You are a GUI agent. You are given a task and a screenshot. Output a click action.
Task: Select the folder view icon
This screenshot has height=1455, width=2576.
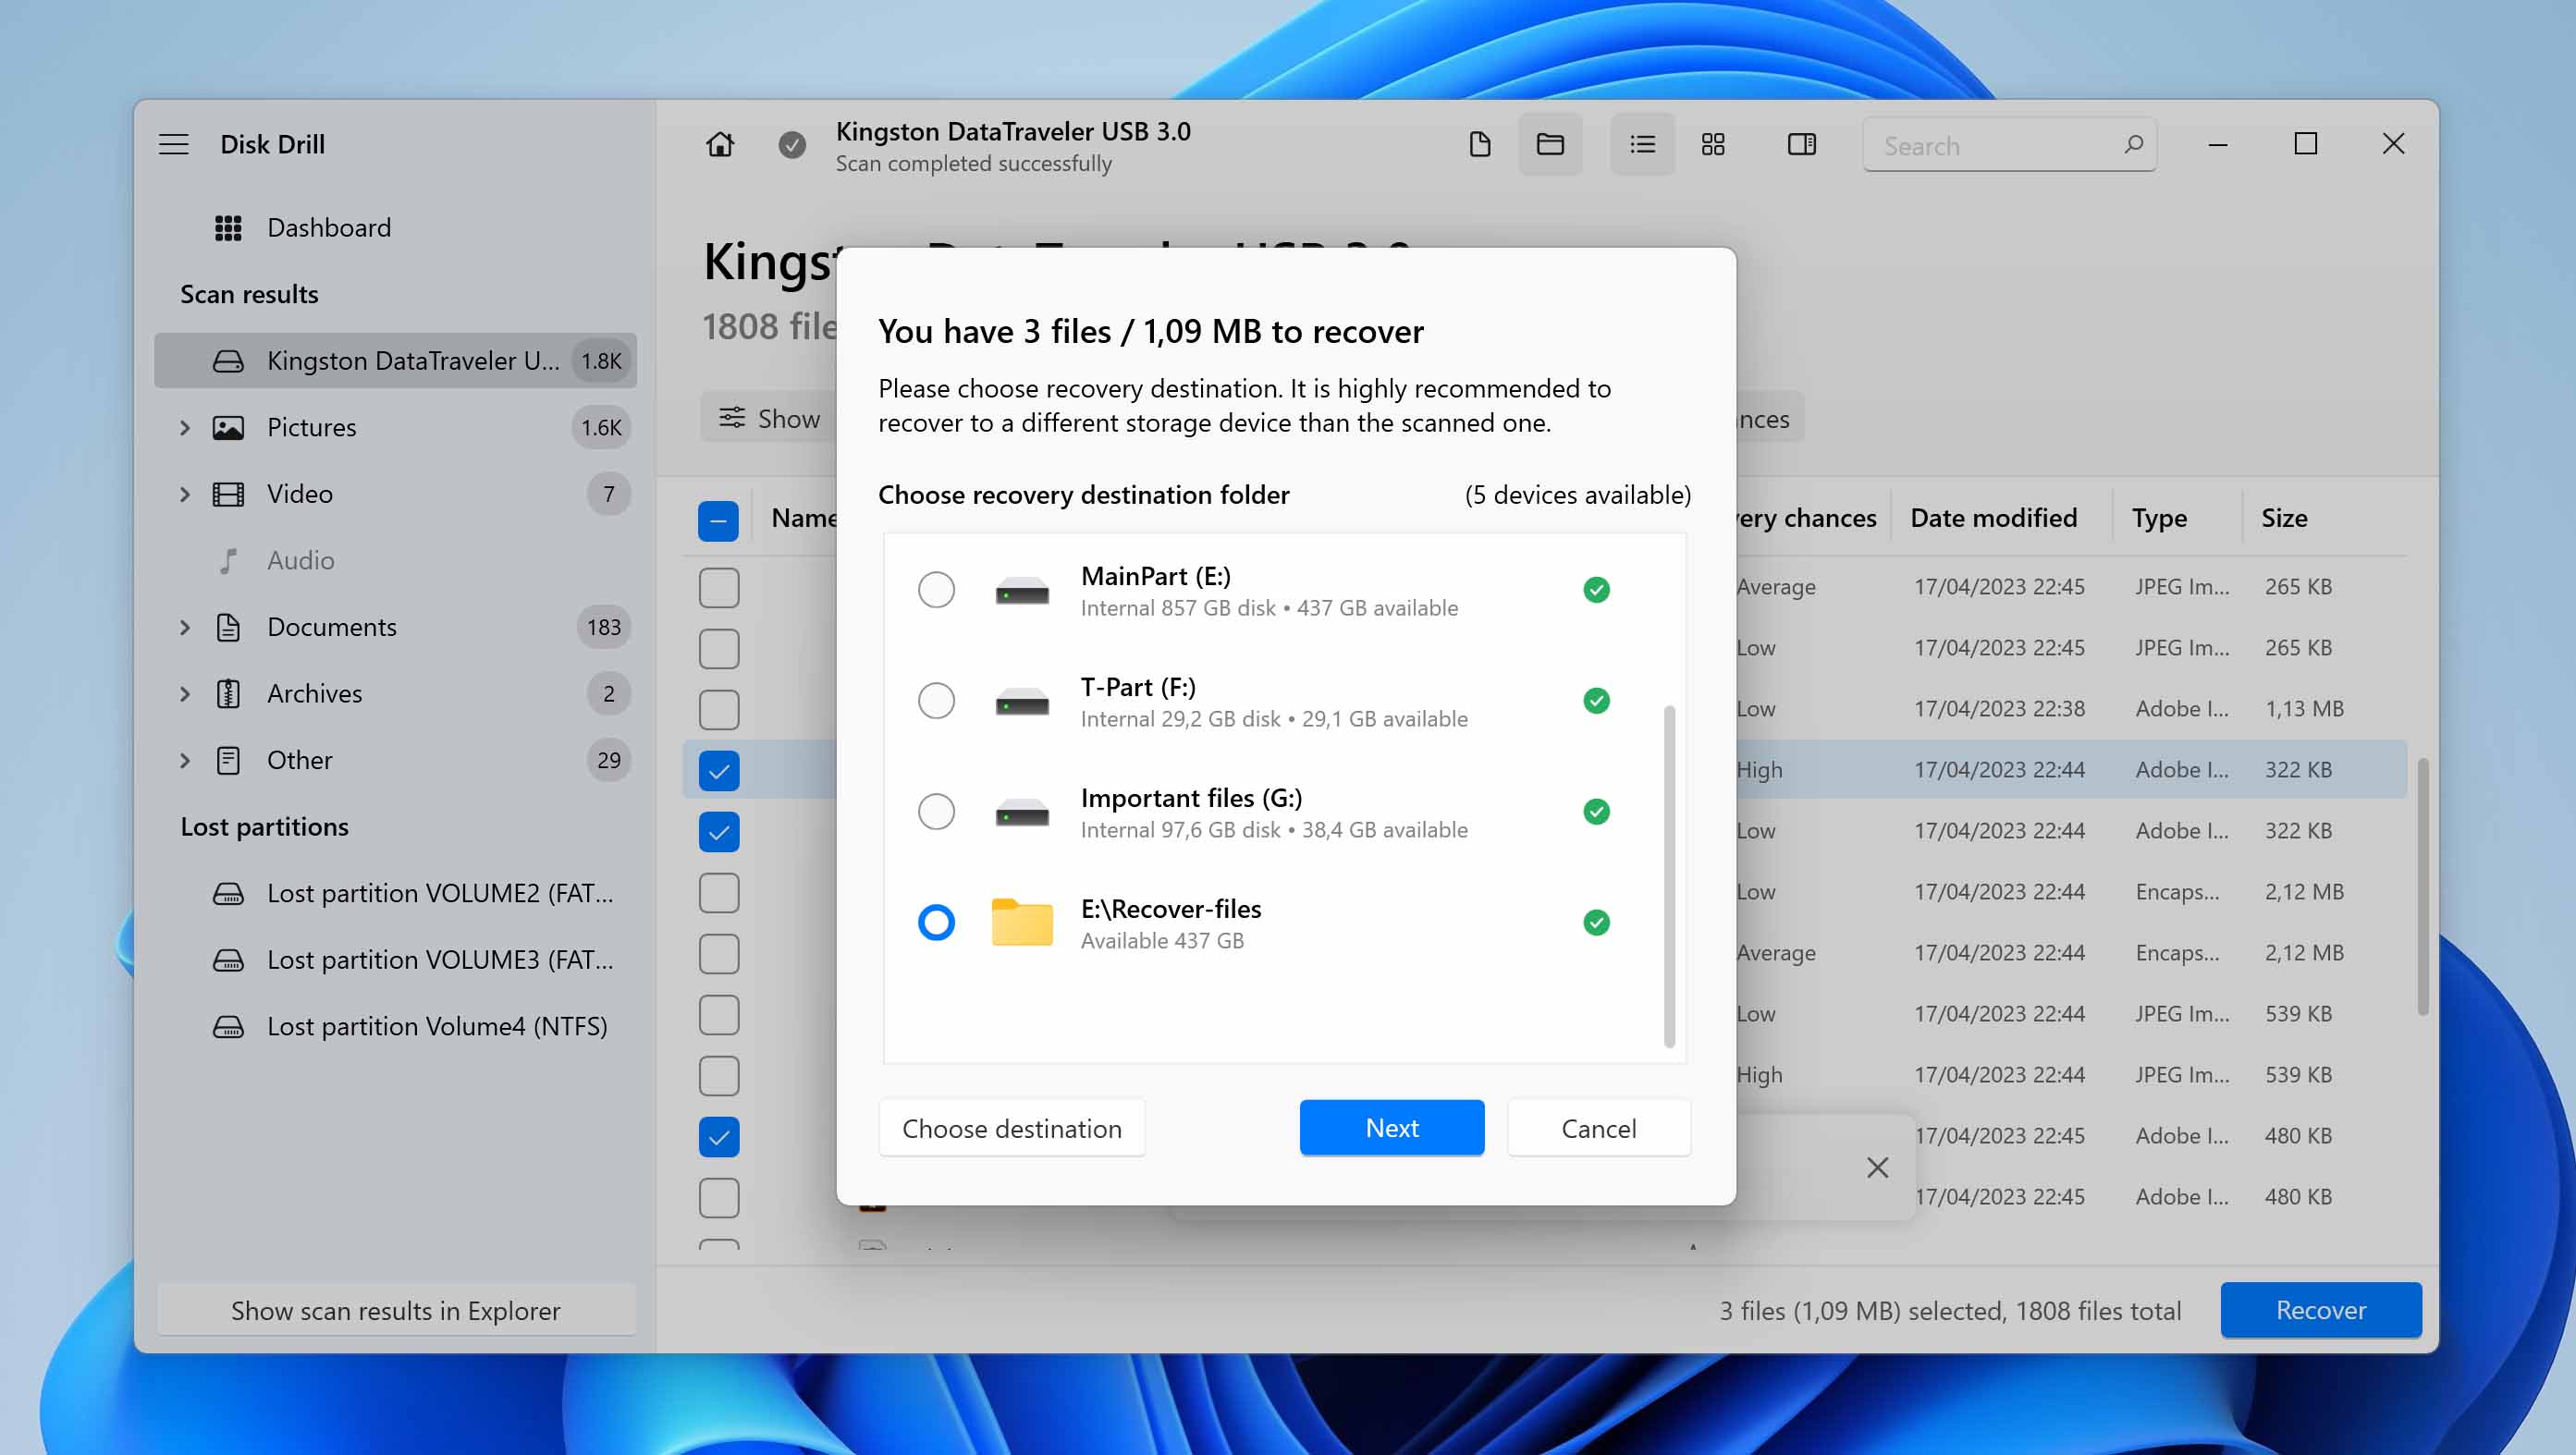(1548, 143)
